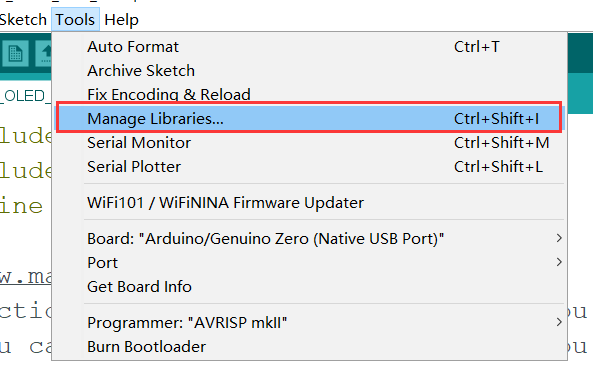Viewport: 593px width, 371px height.
Task: Expand the Board submenu arrow
Action: click(x=559, y=238)
